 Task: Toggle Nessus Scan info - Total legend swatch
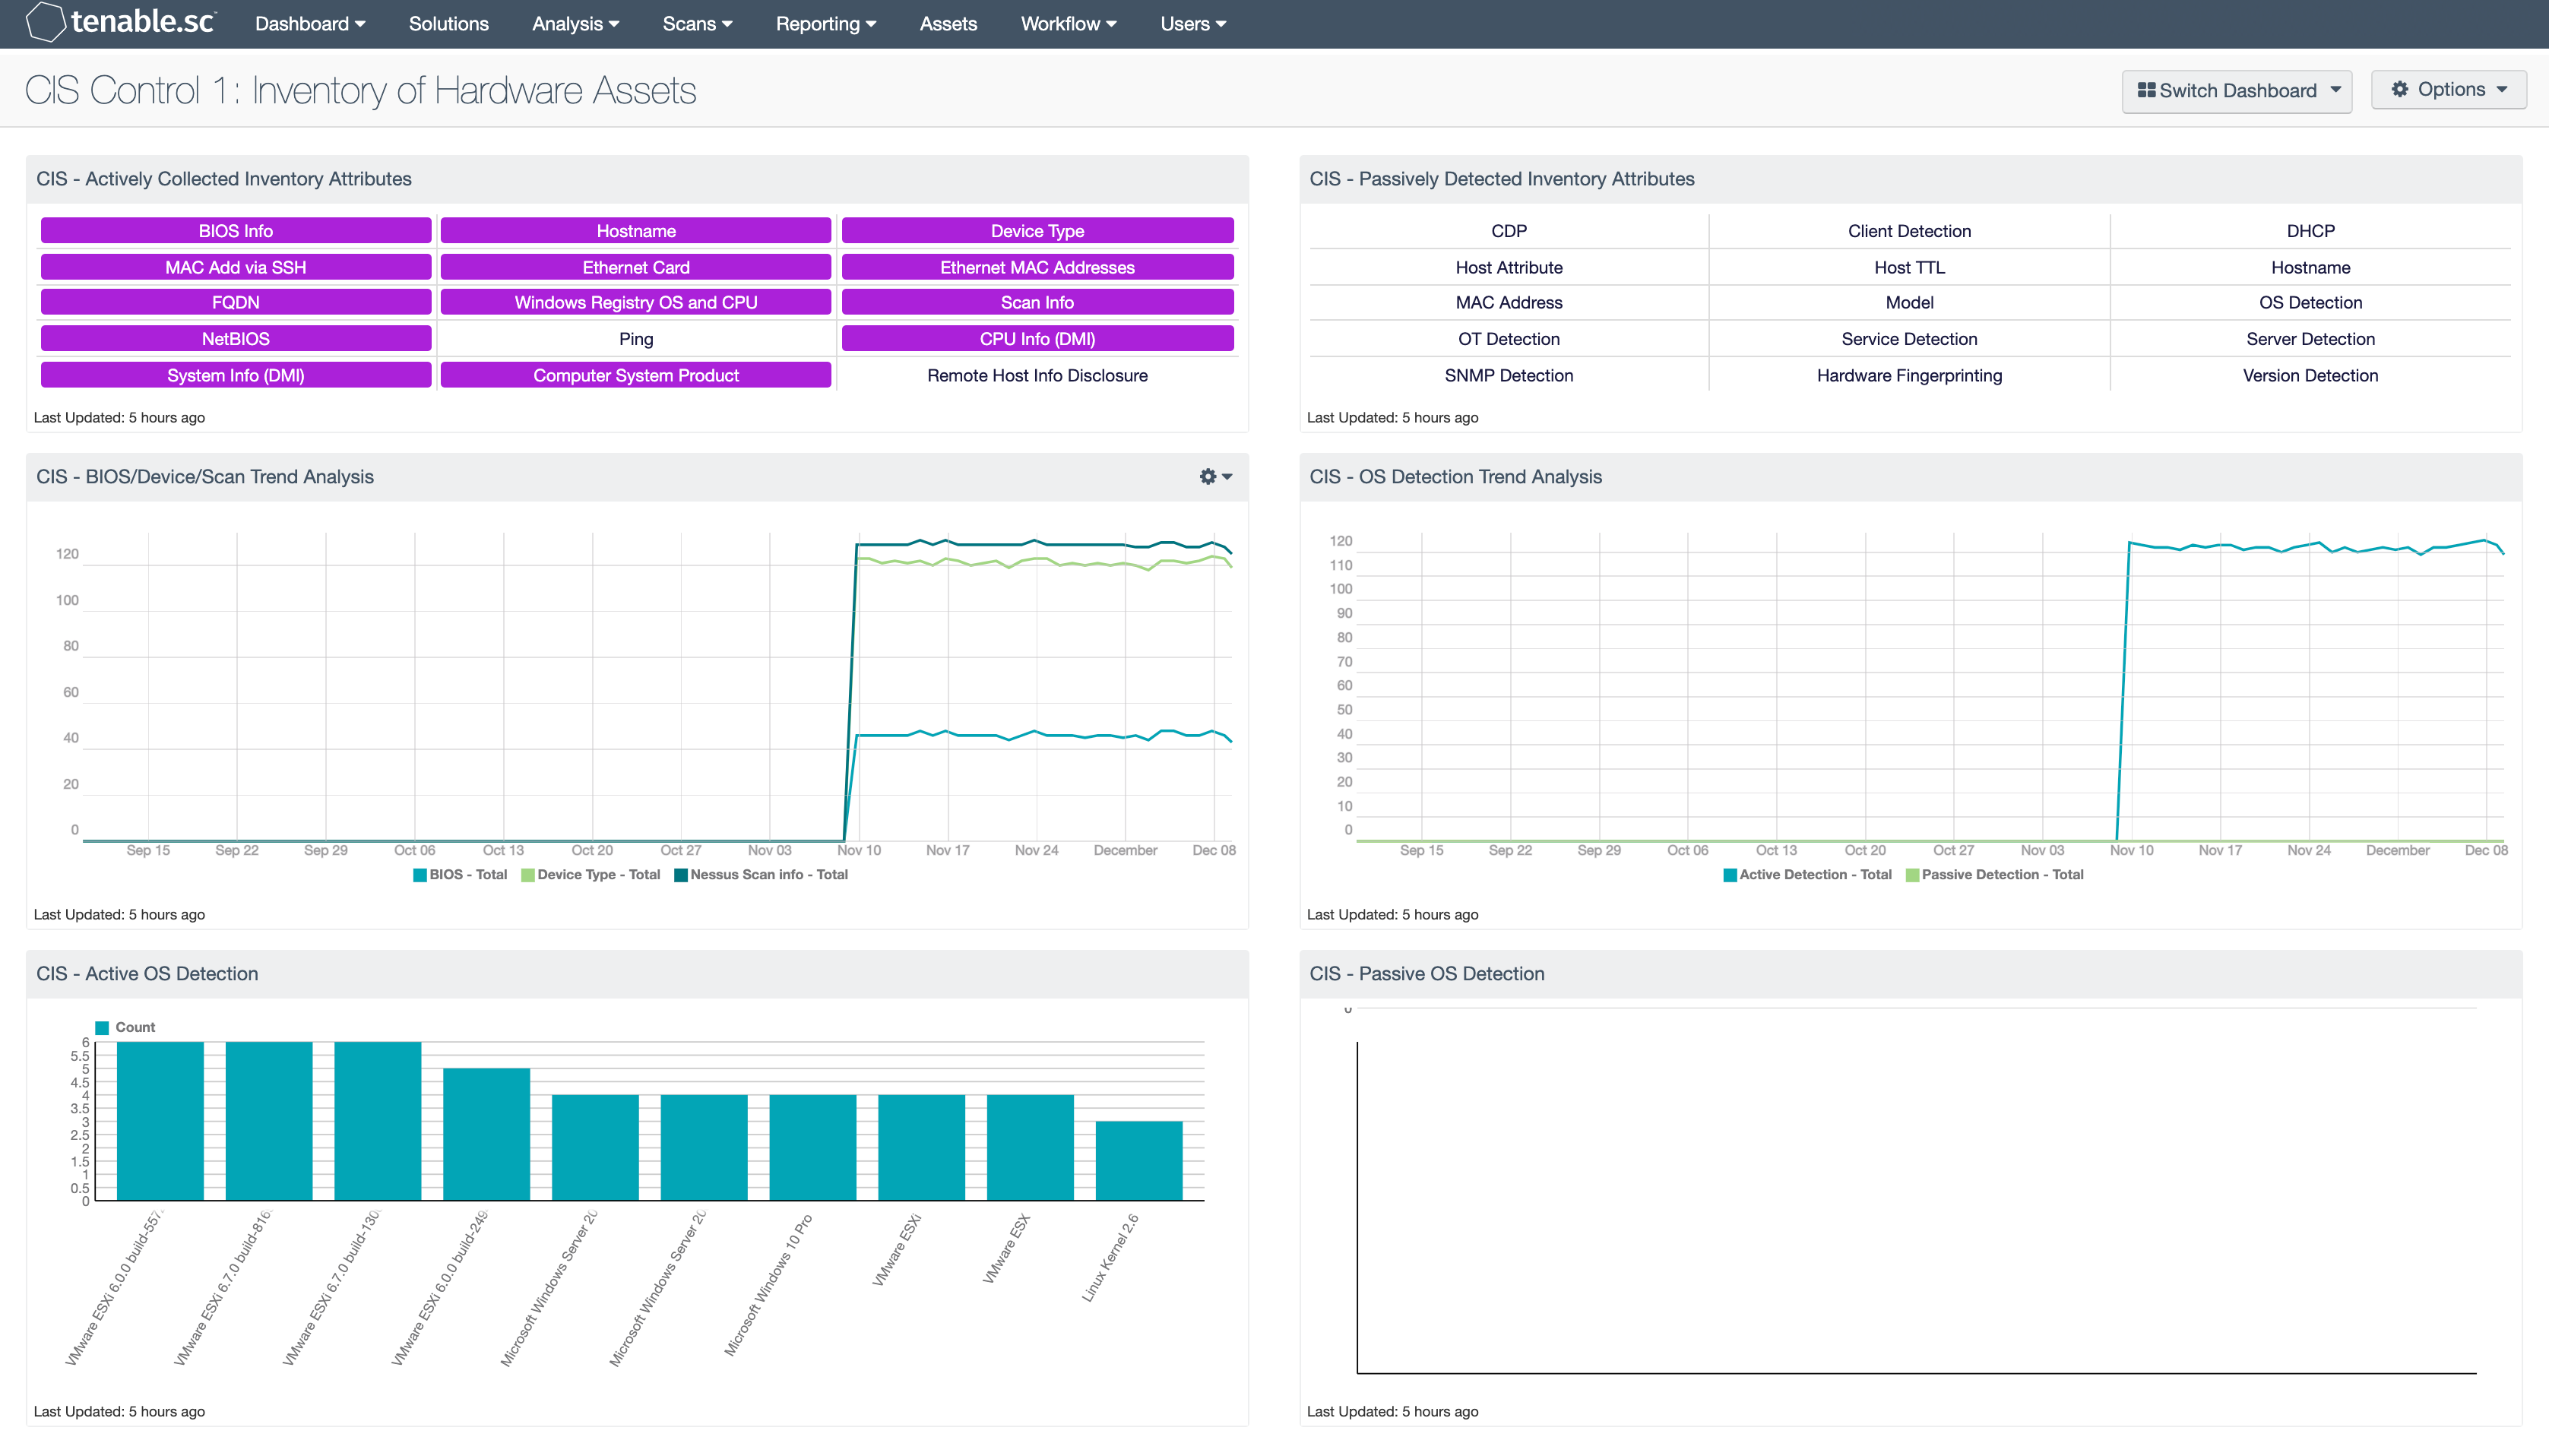tap(681, 875)
